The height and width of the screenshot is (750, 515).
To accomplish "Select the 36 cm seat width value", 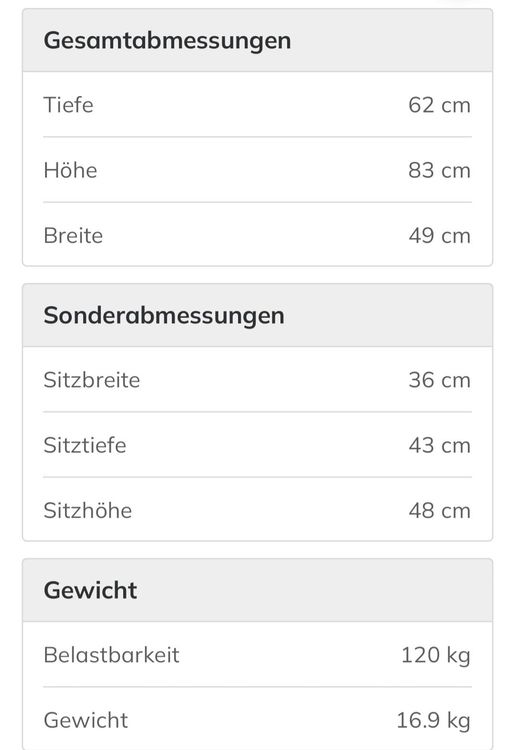I will click(x=439, y=380).
